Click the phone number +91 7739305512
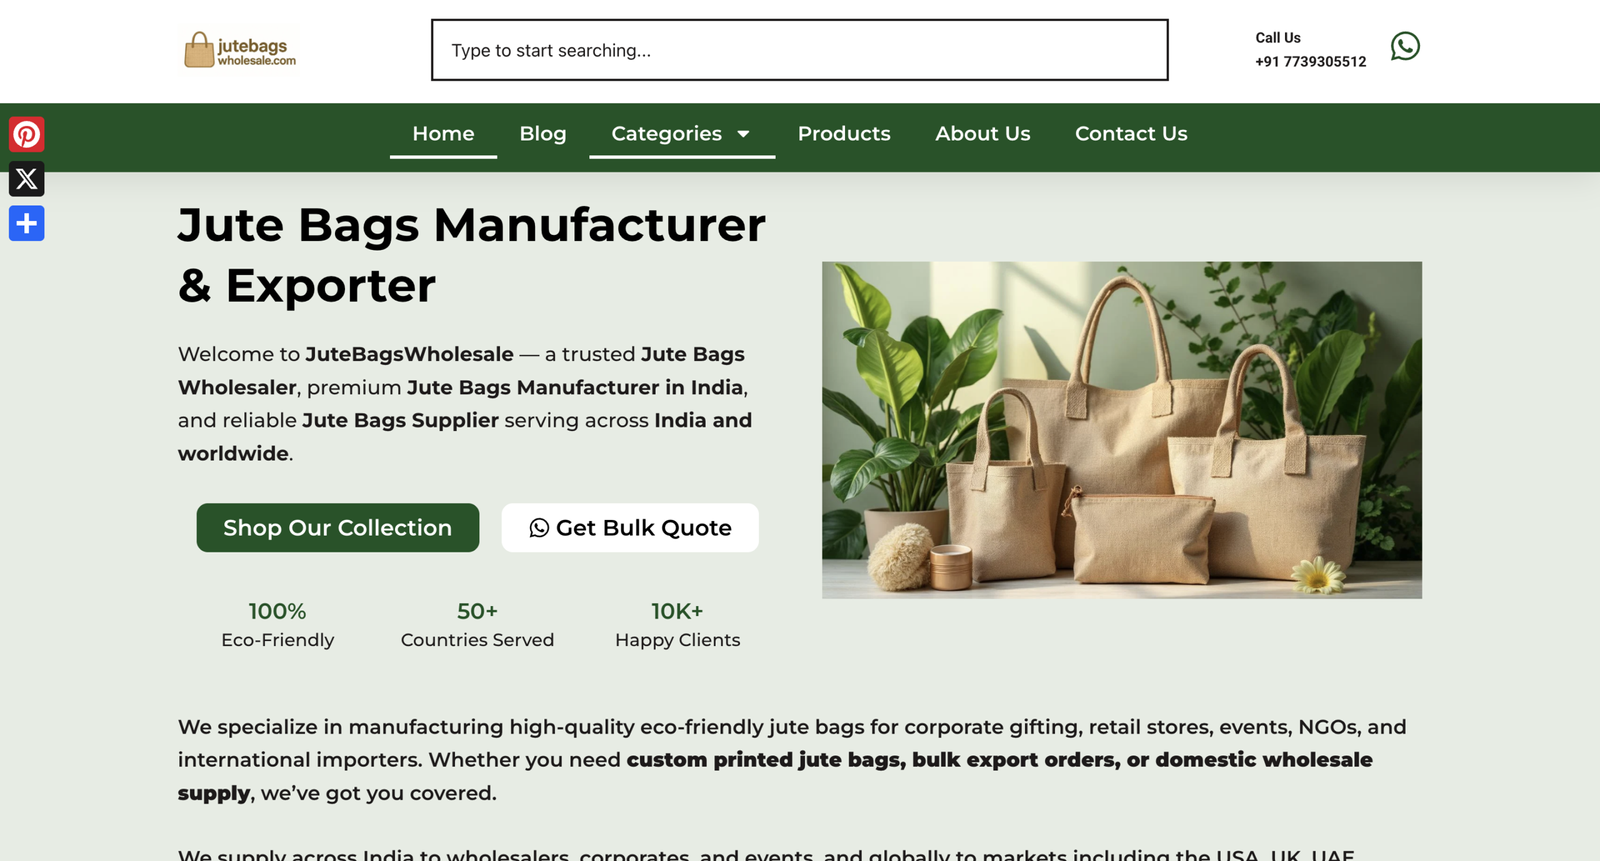1600x861 pixels. click(1311, 62)
